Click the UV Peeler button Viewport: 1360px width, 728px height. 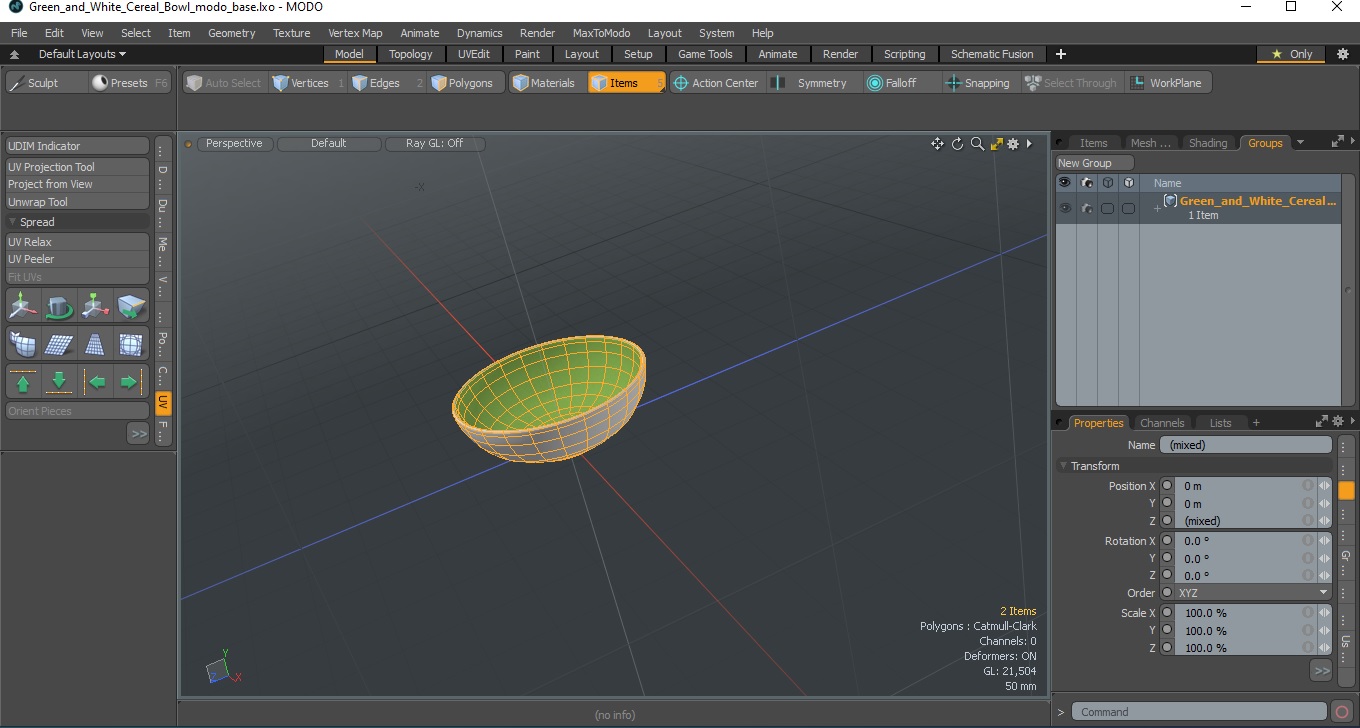pyautogui.click(x=77, y=259)
